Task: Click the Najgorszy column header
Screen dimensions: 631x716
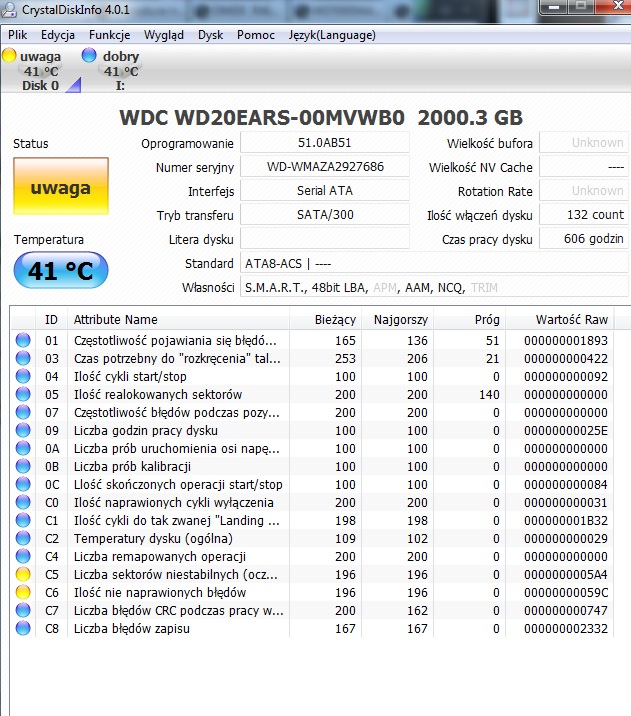Action: [398, 319]
